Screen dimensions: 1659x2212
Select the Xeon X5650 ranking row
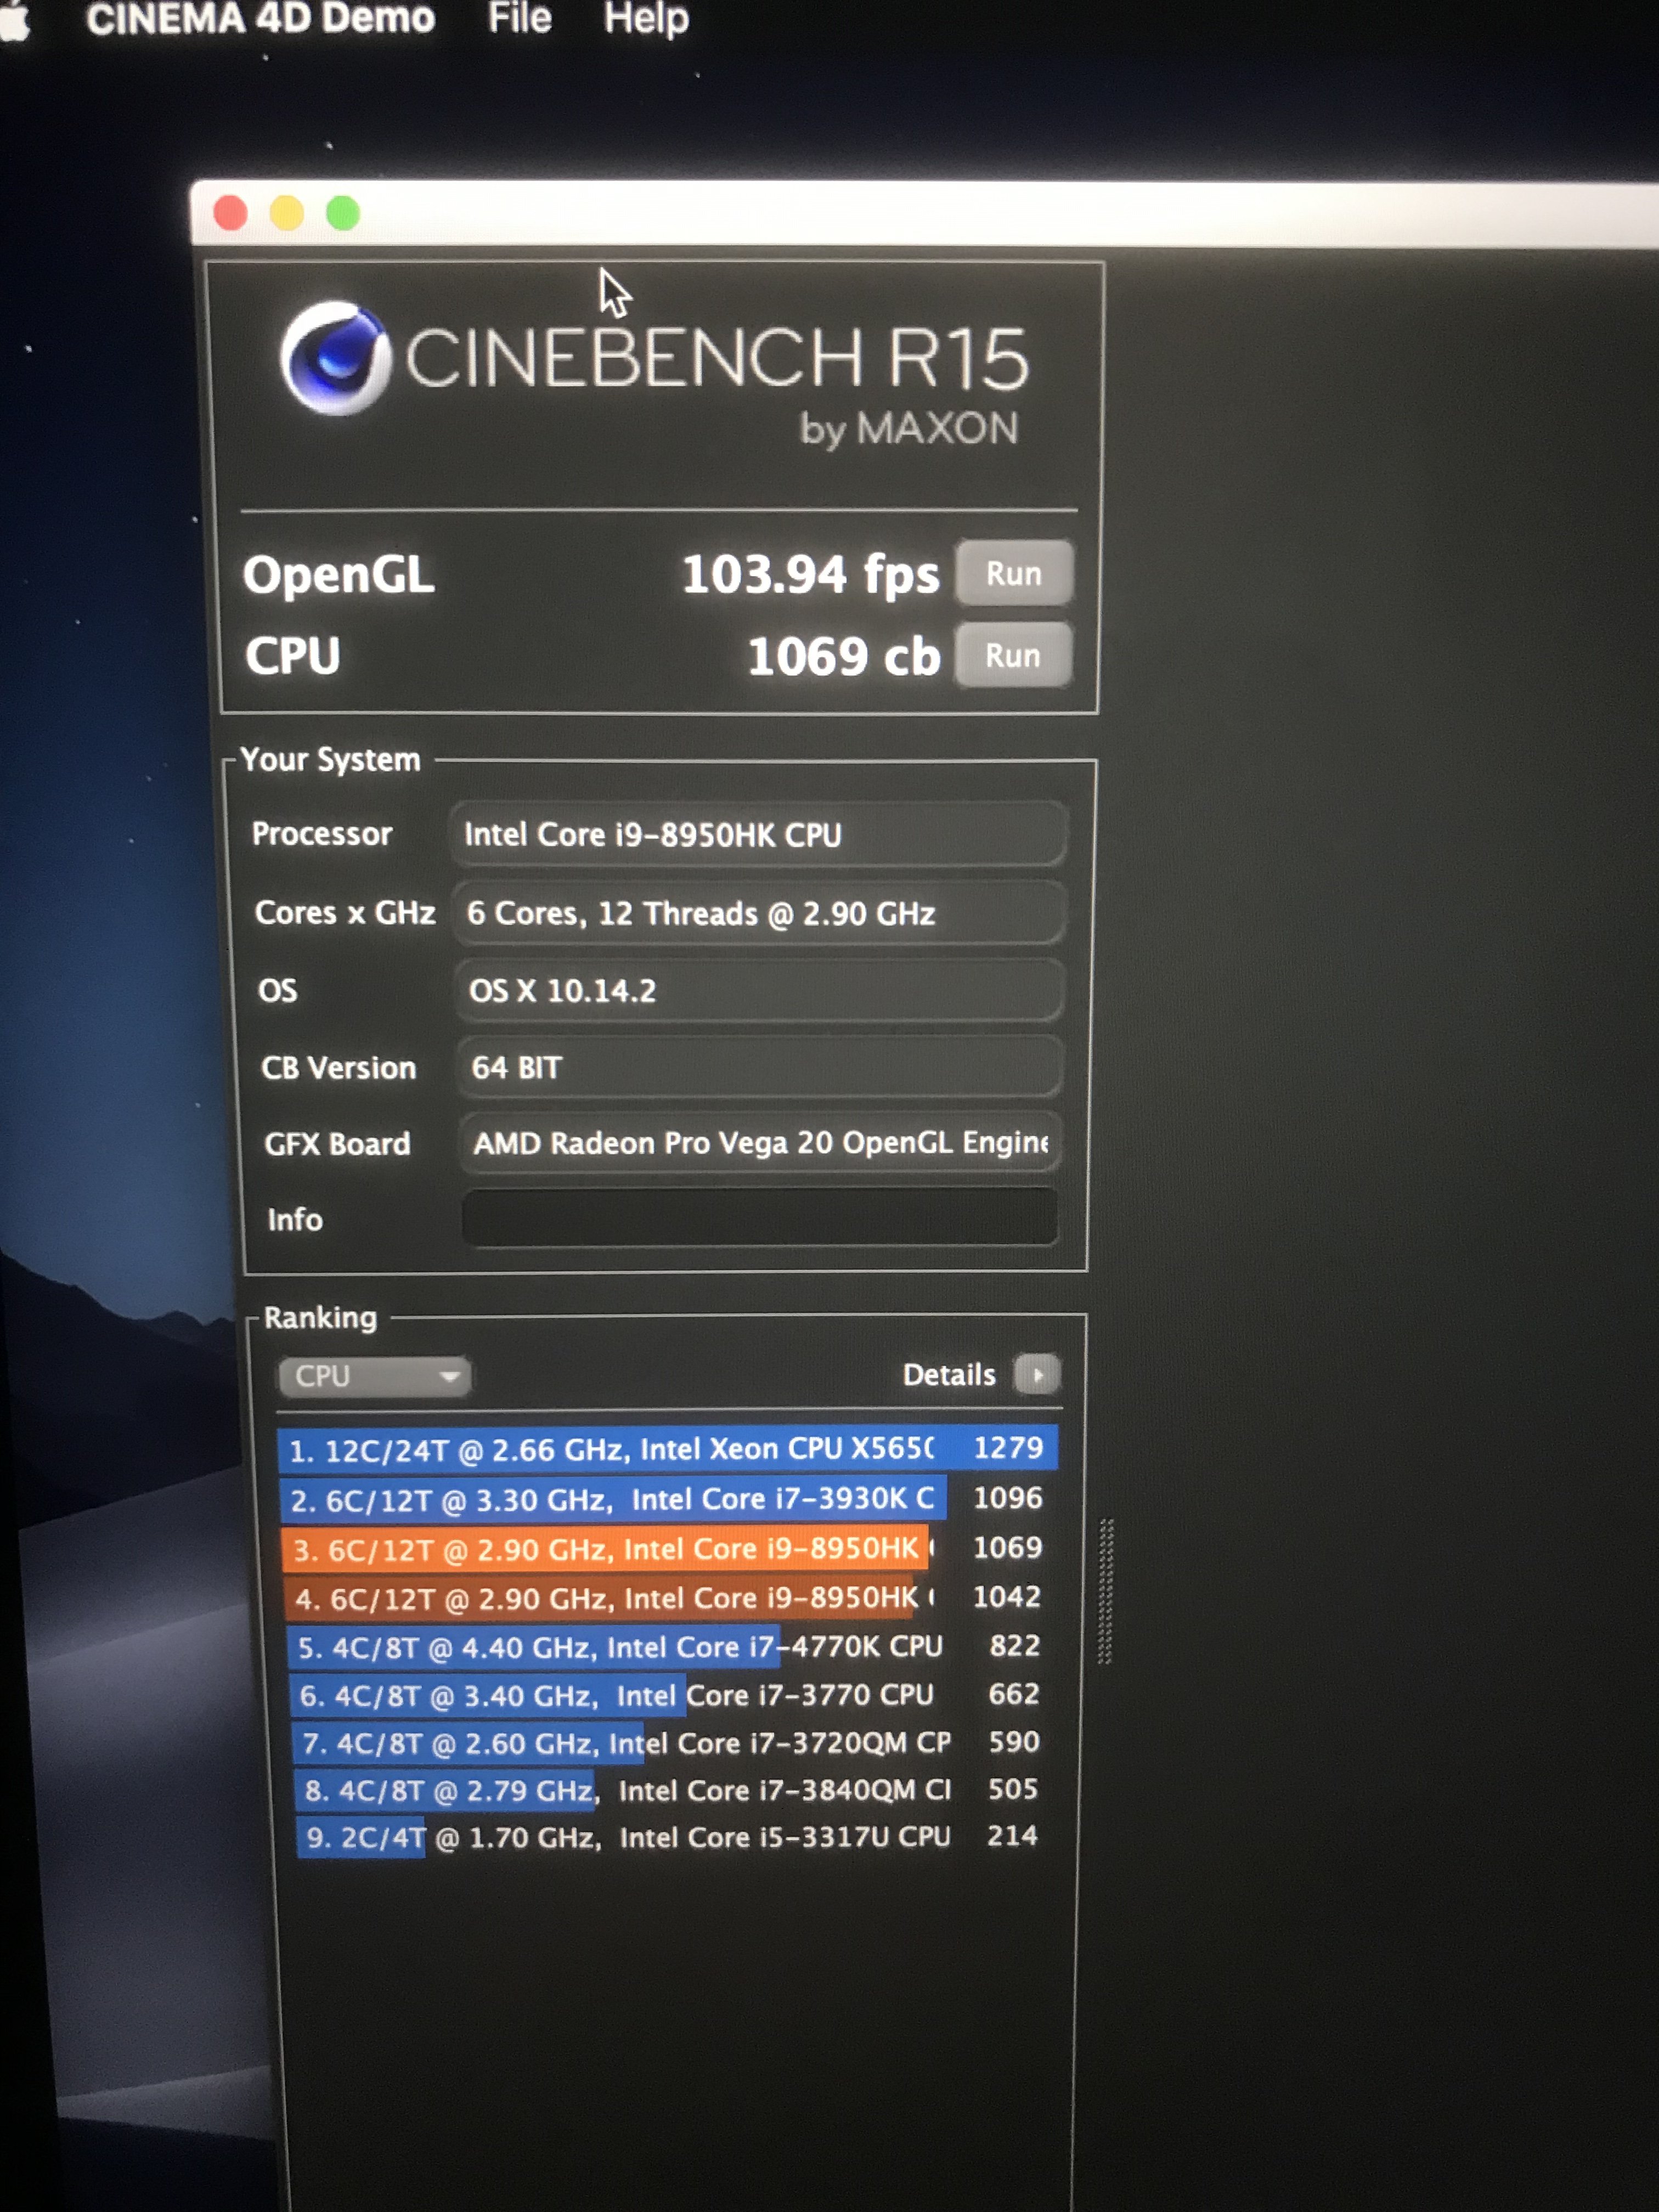pos(667,1448)
